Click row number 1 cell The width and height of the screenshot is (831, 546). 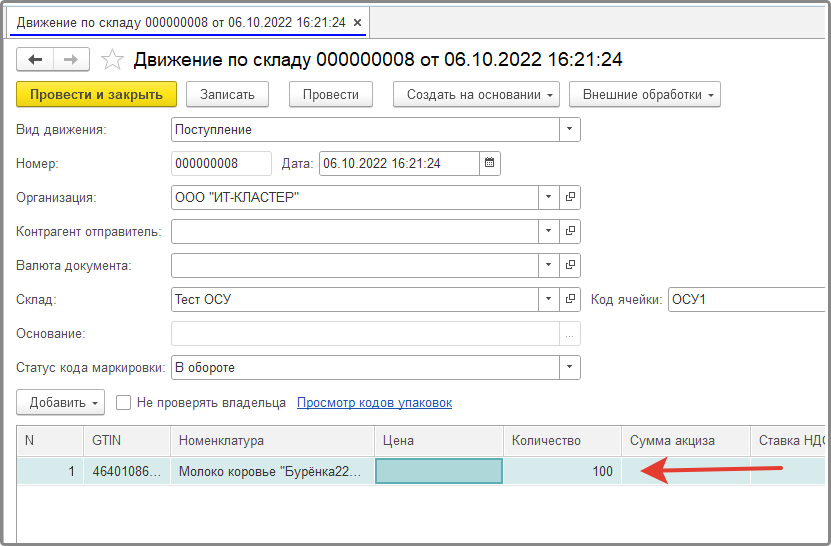tap(50, 471)
